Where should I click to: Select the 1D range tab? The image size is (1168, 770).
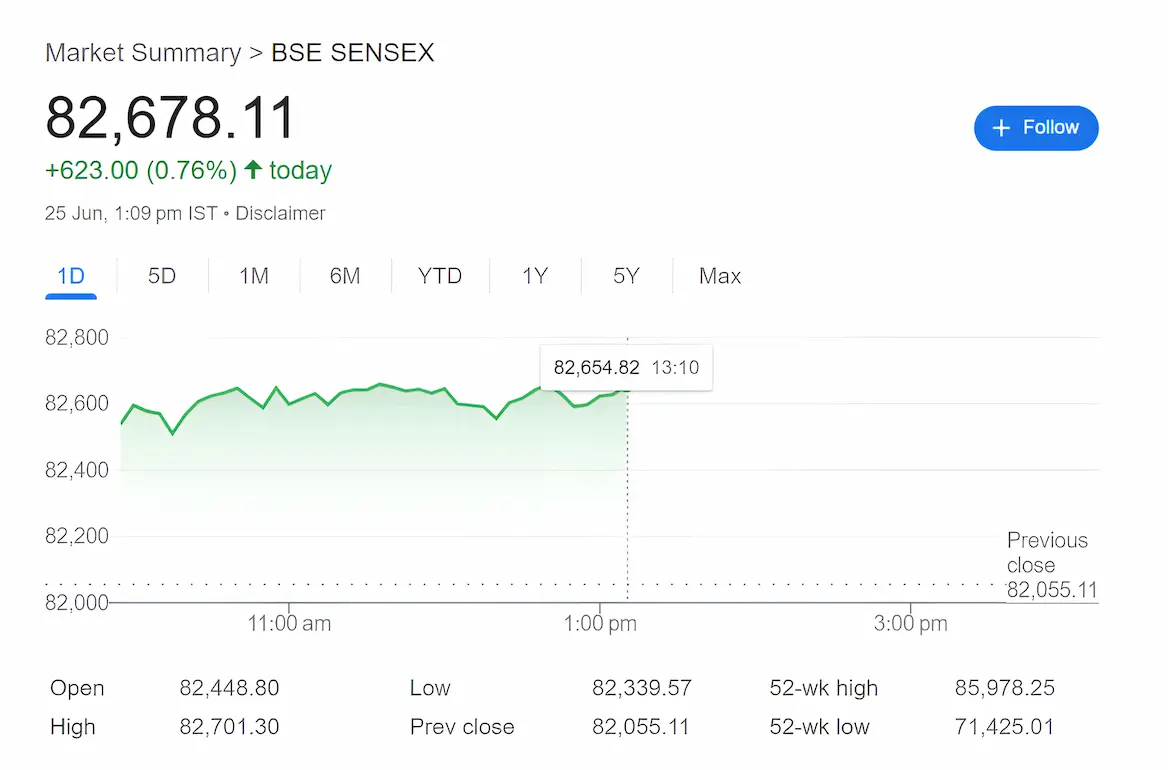coord(71,276)
